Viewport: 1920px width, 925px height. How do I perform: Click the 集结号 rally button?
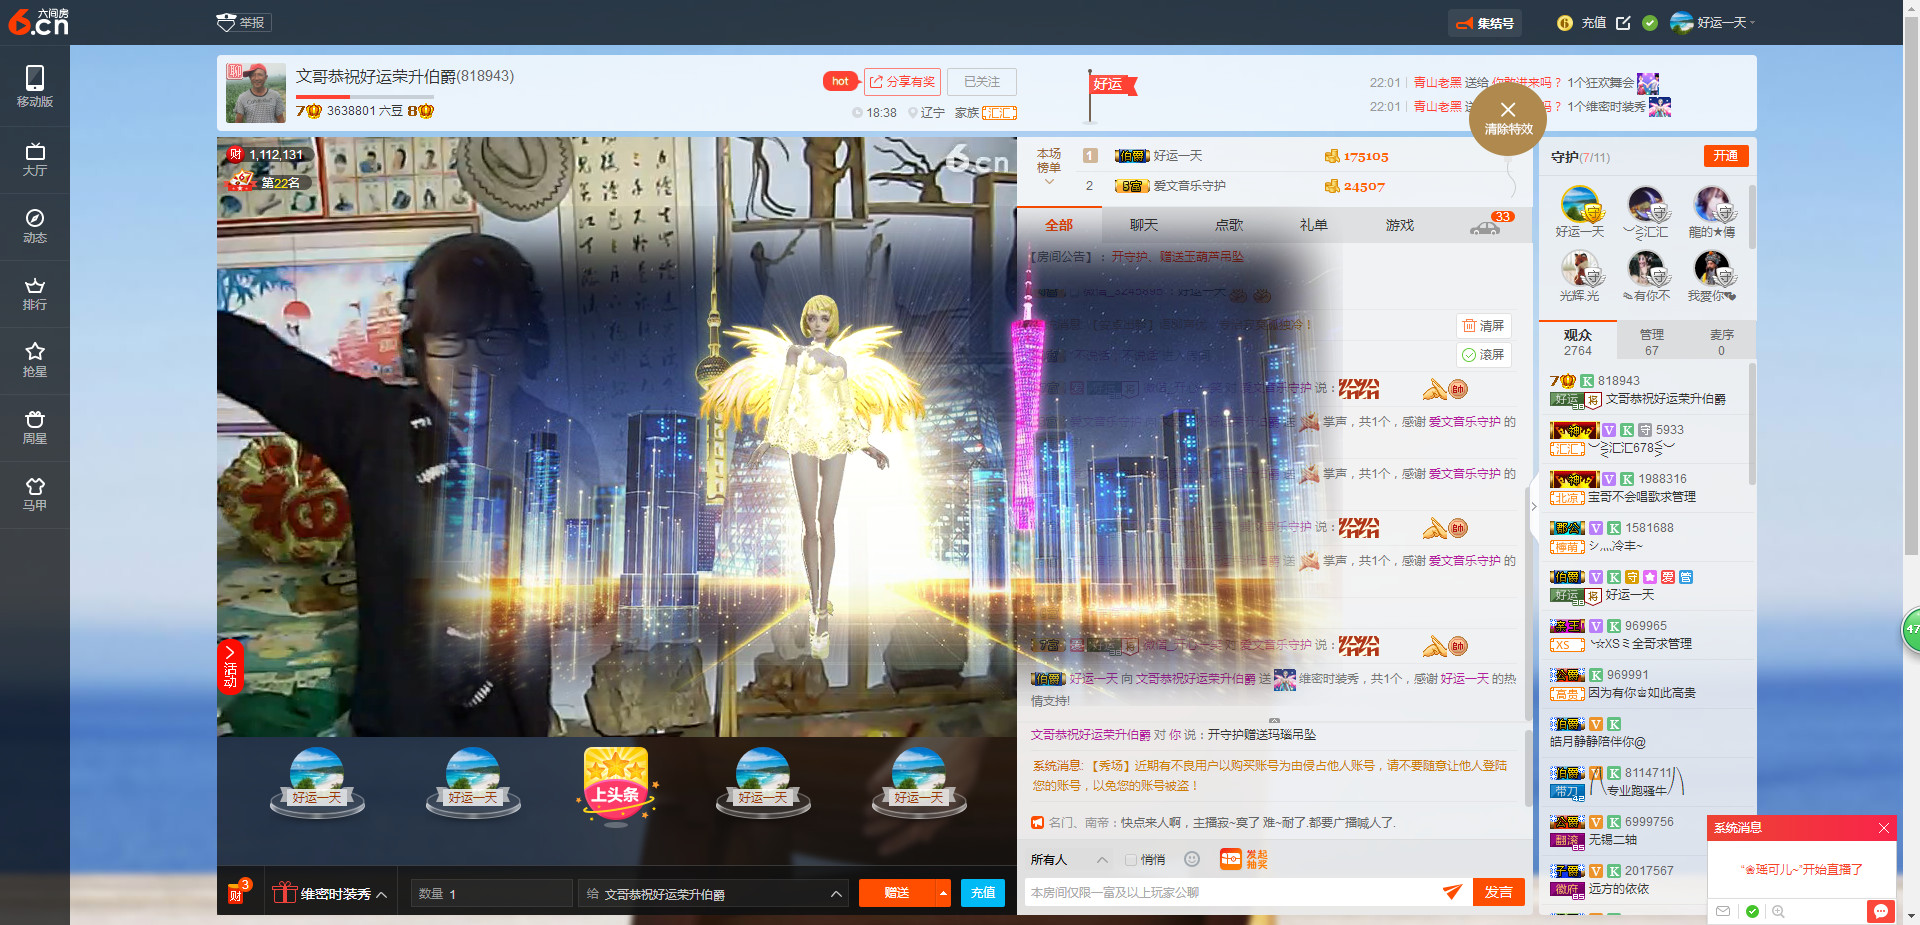[x=1485, y=23]
